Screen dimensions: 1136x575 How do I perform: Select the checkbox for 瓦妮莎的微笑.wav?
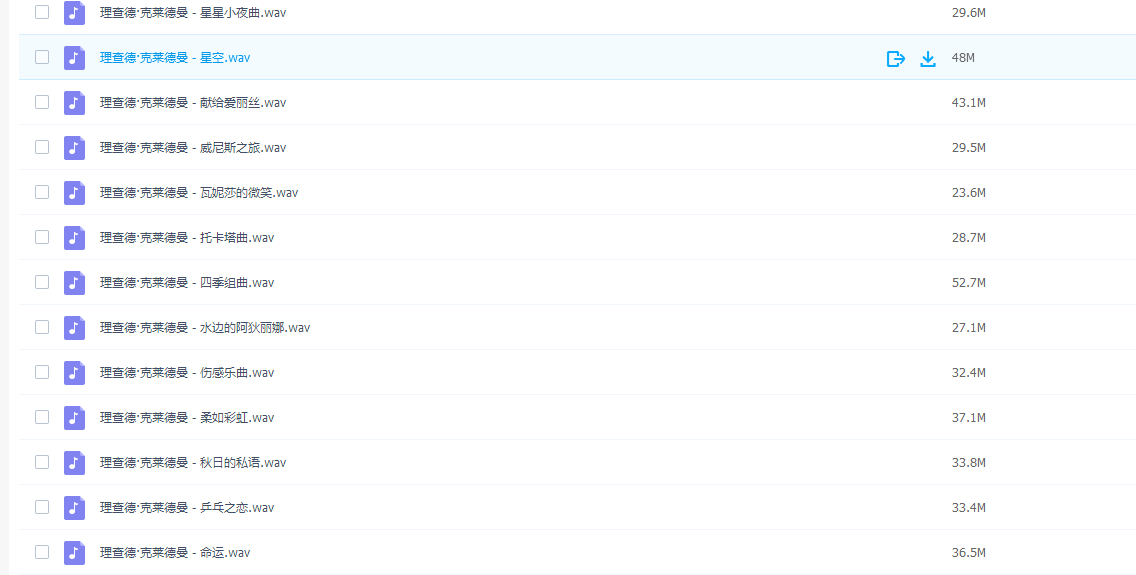(x=42, y=191)
